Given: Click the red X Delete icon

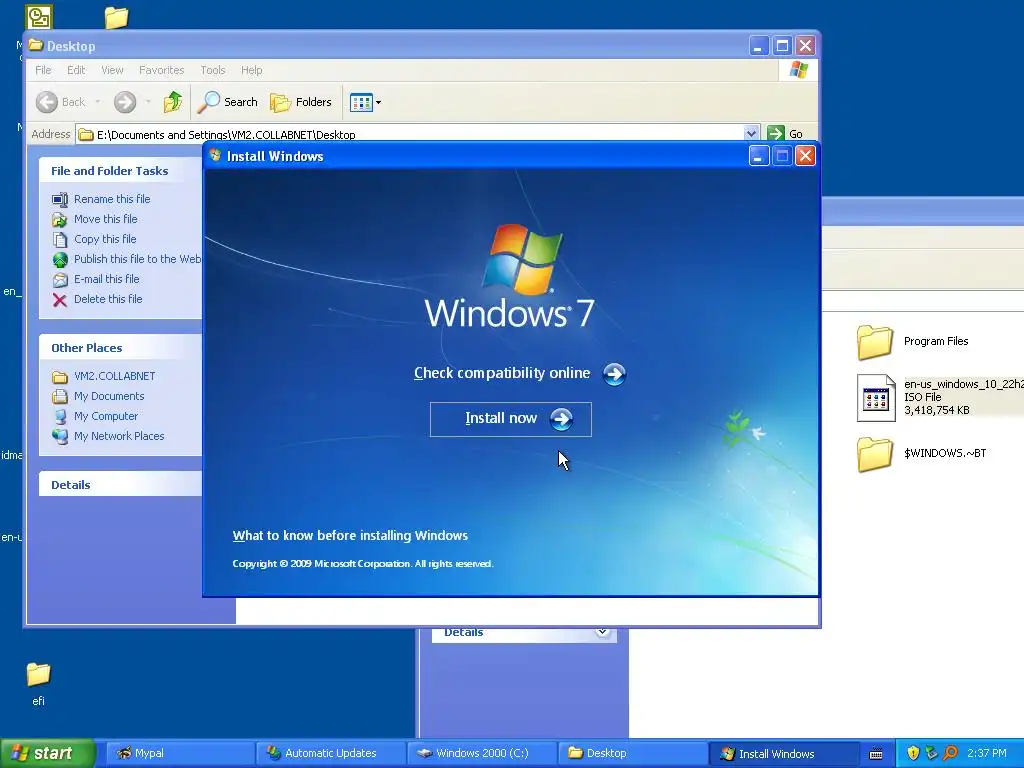Looking at the screenshot, I should pos(59,300).
